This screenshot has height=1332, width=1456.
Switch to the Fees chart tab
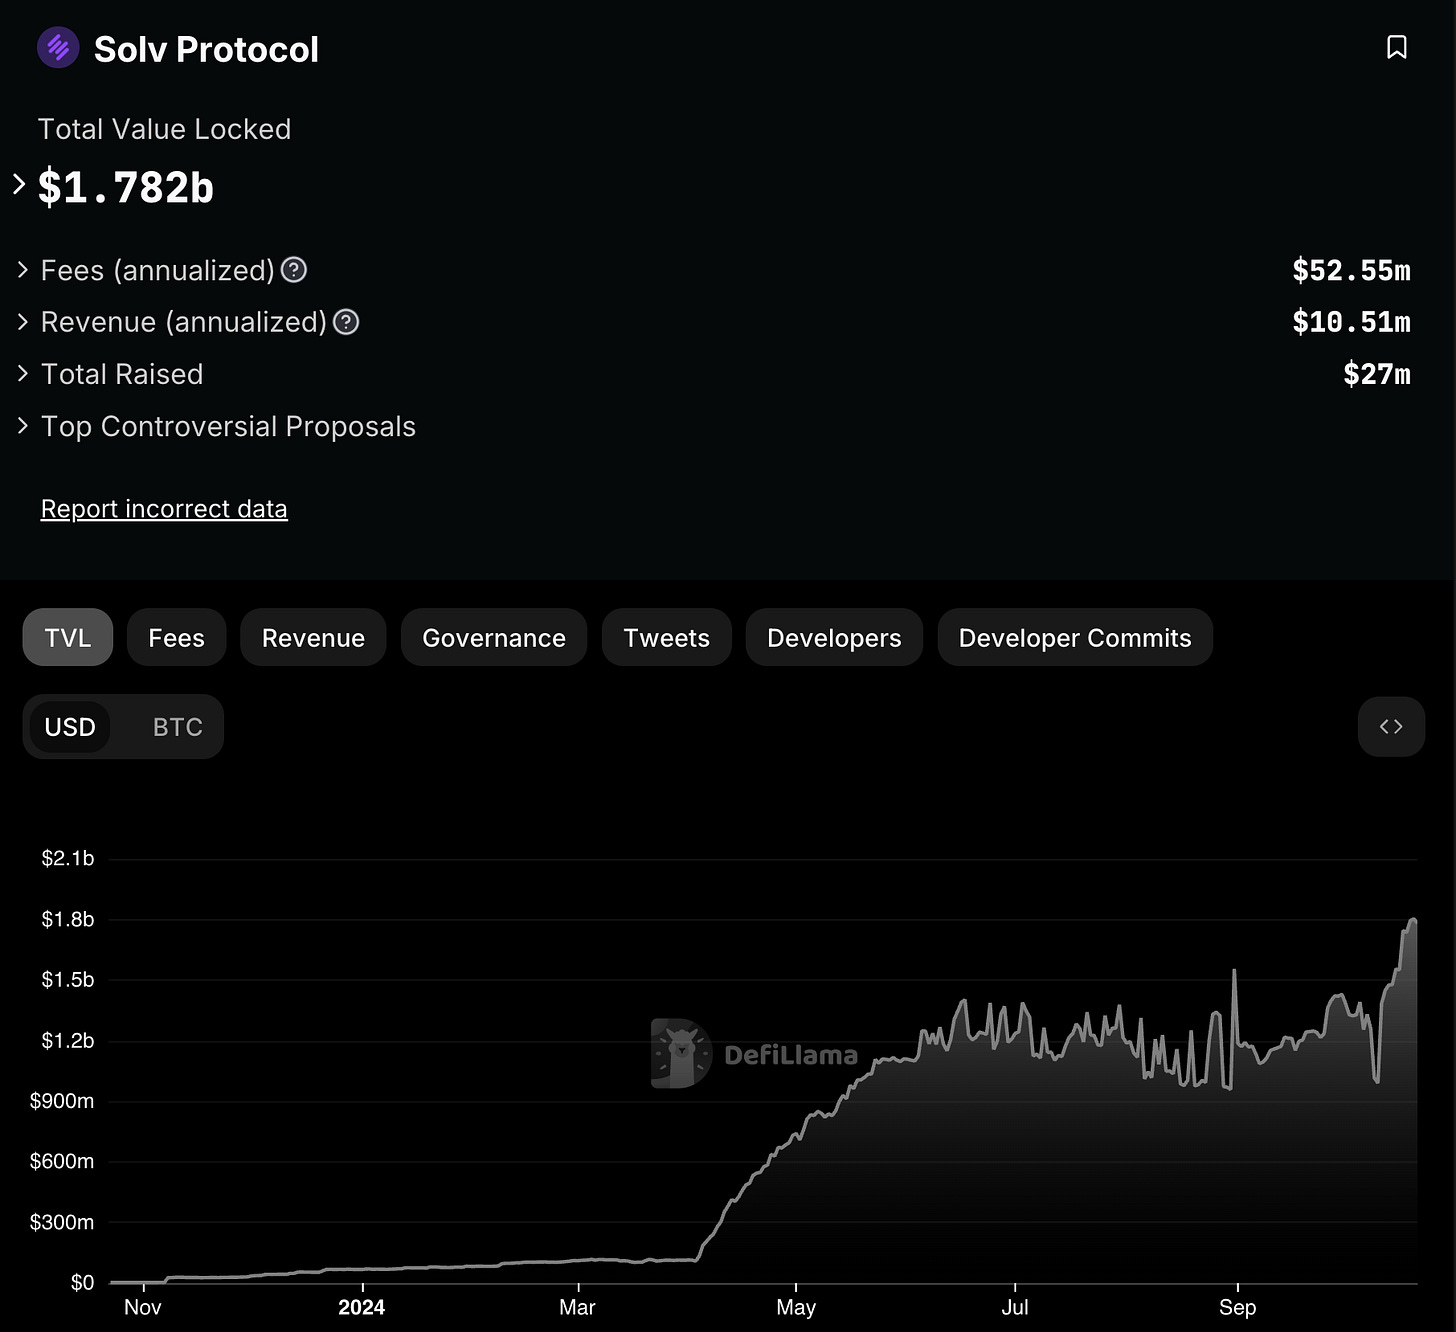pos(176,638)
